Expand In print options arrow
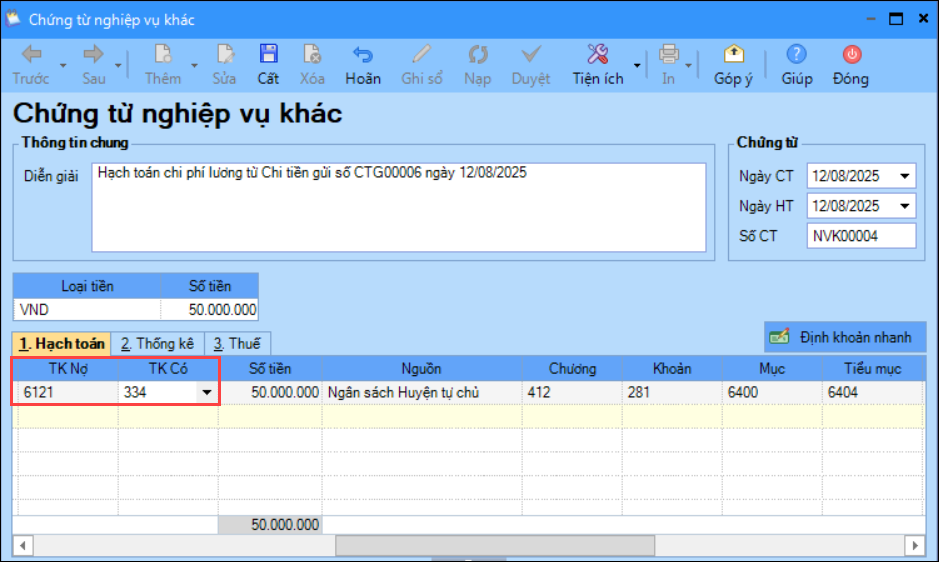939x562 pixels. pos(689,65)
